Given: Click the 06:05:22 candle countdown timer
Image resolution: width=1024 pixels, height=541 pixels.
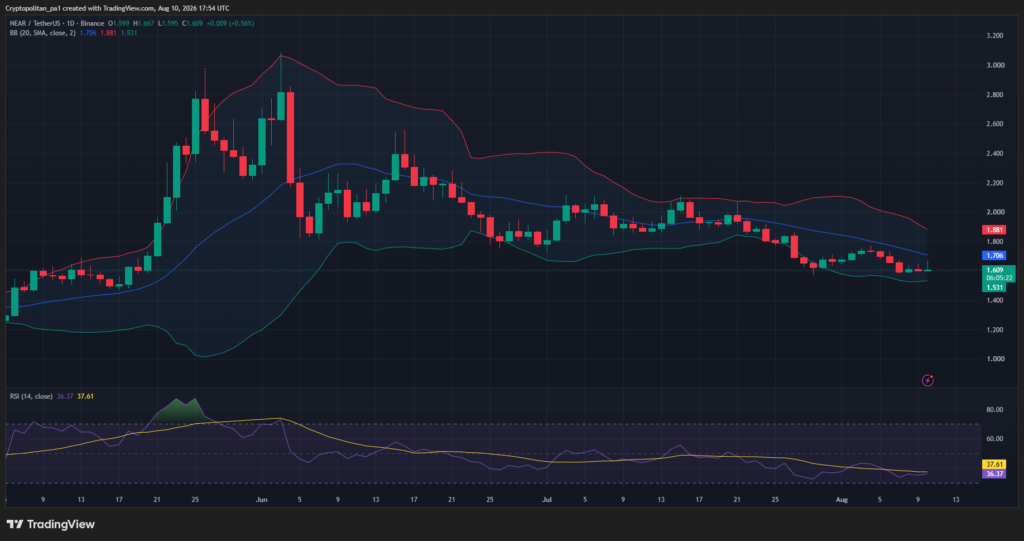Looking at the screenshot, I should tap(999, 278).
